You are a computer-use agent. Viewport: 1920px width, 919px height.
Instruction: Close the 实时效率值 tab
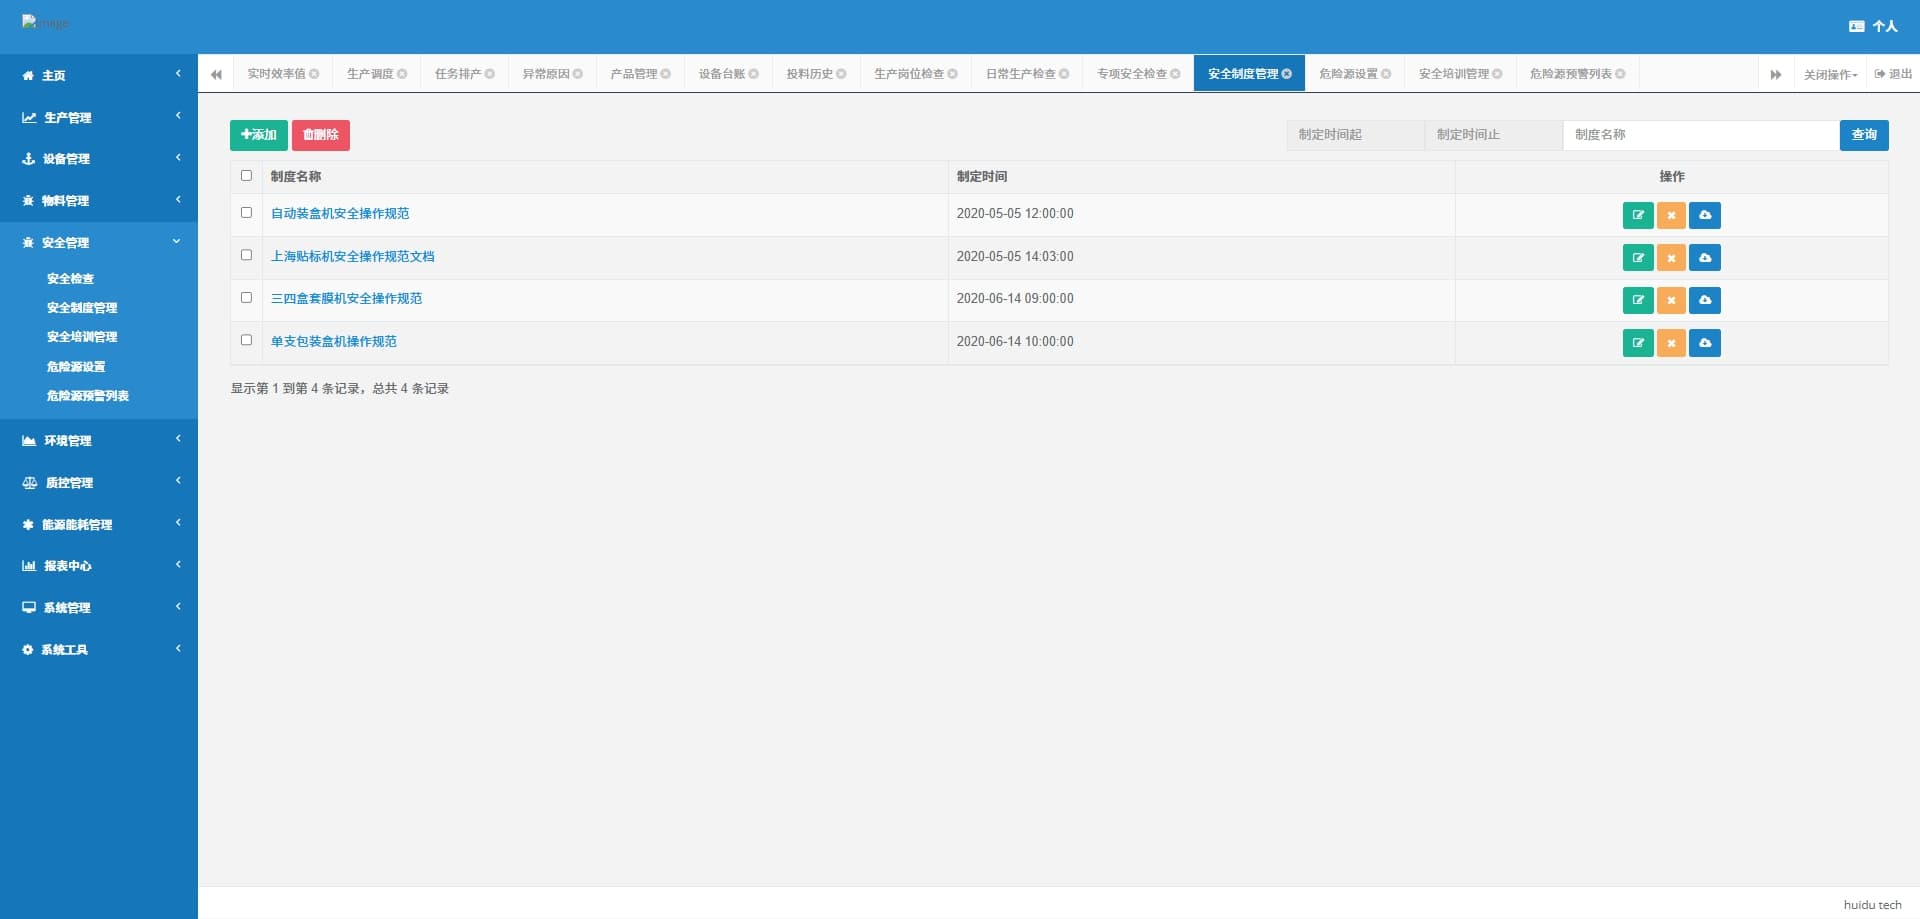(x=314, y=74)
